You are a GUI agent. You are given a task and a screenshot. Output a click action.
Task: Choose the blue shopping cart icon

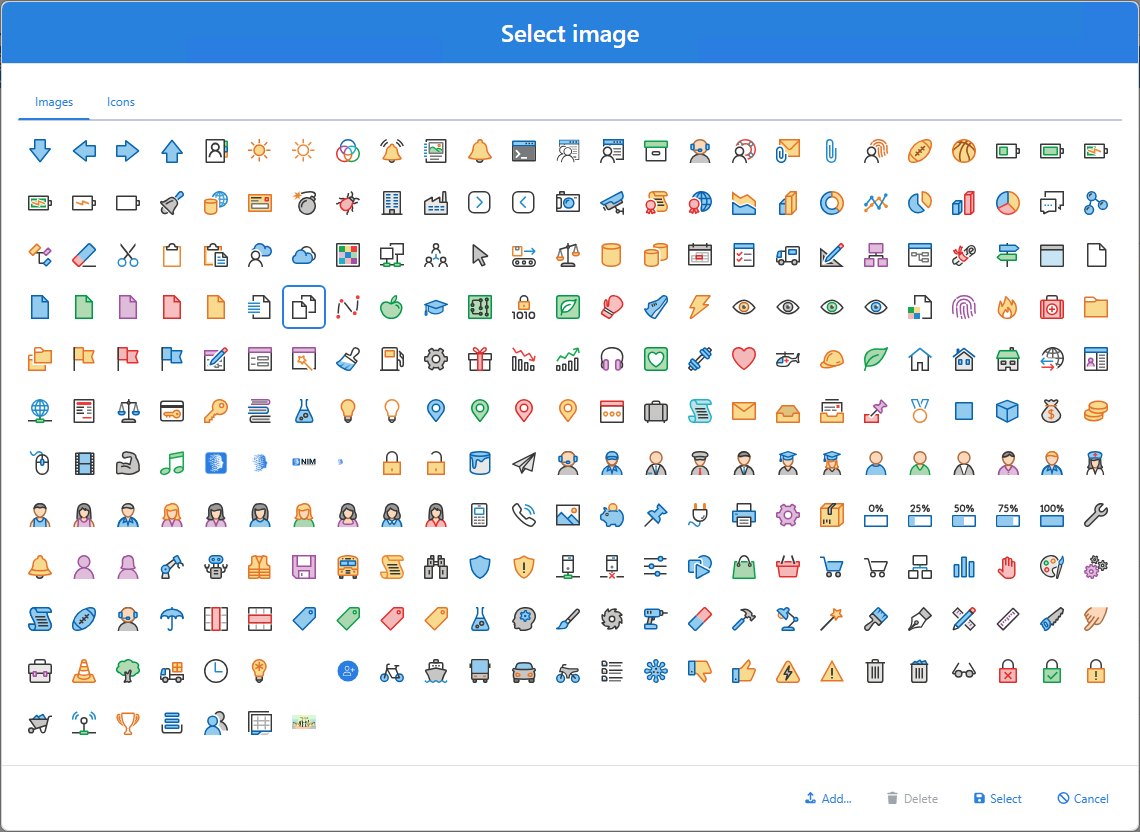831,567
